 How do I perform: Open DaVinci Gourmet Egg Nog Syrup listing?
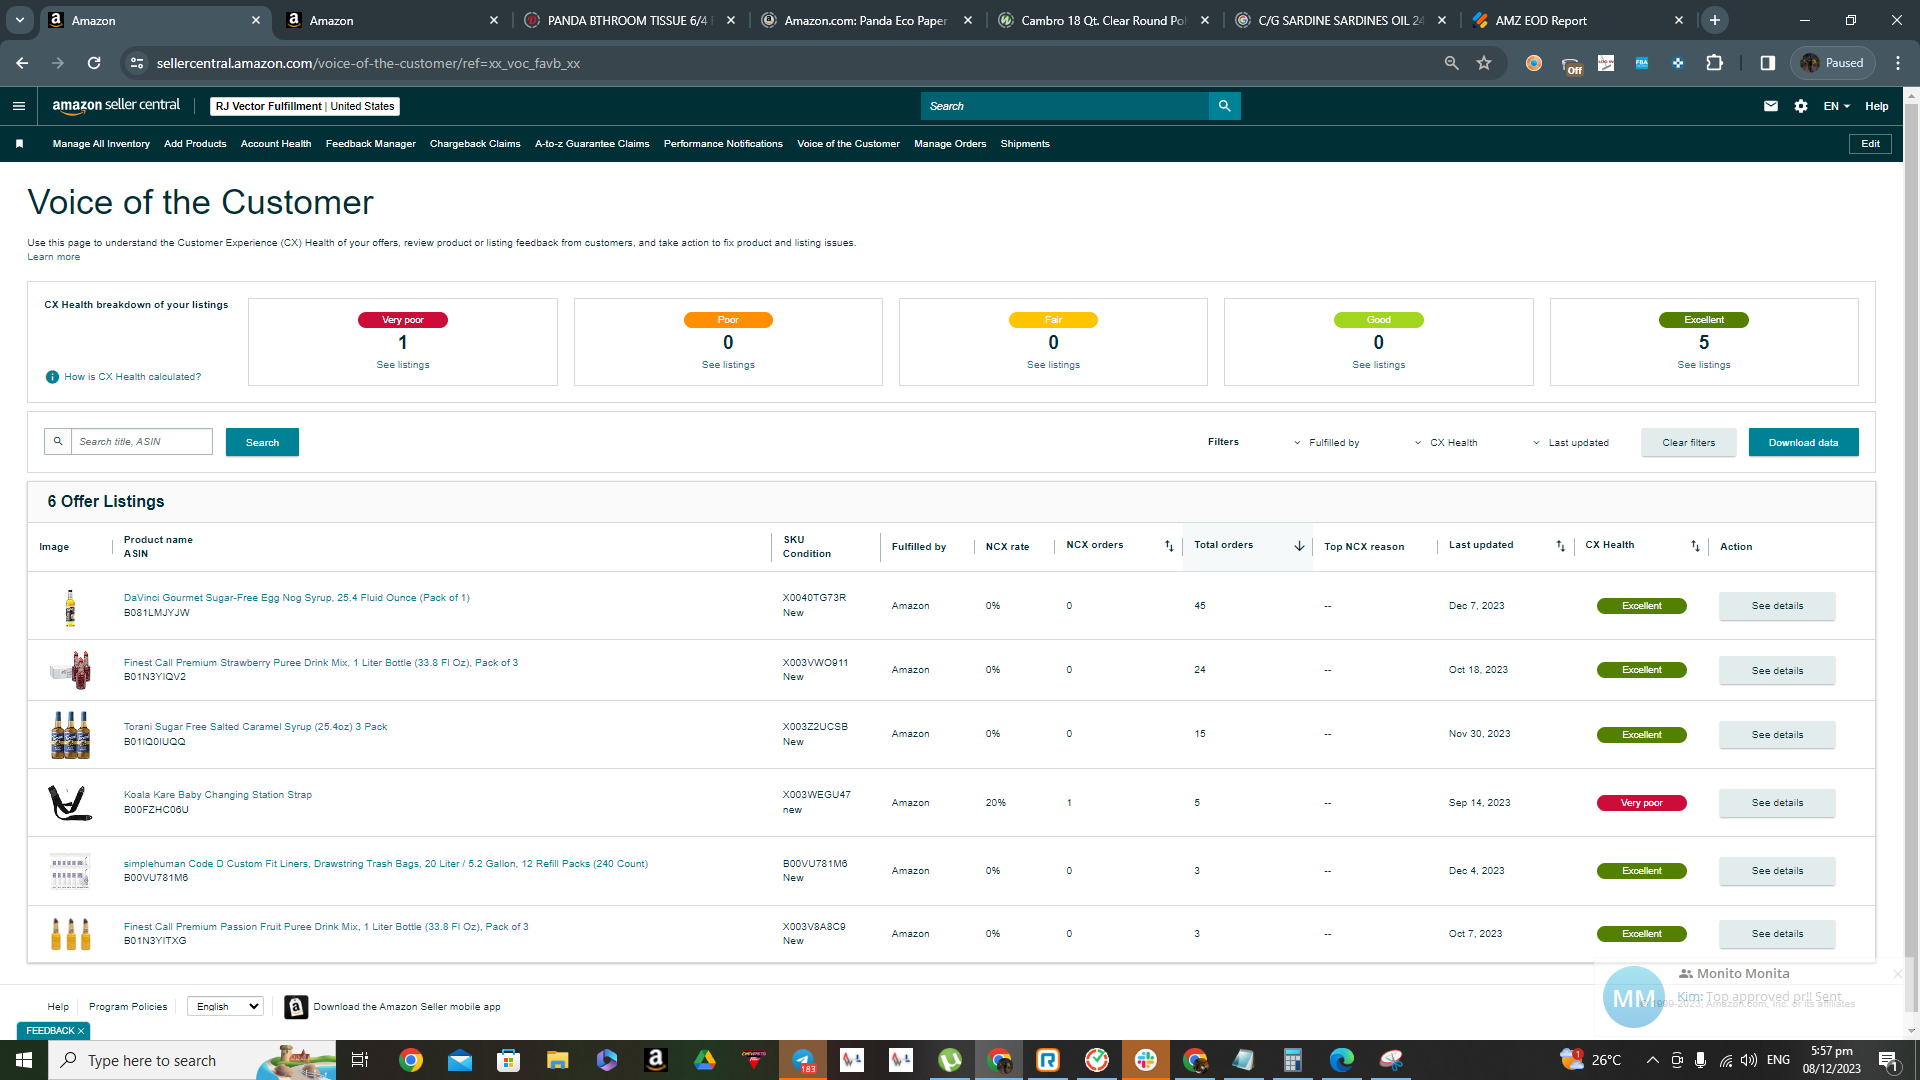click(296, 598)
